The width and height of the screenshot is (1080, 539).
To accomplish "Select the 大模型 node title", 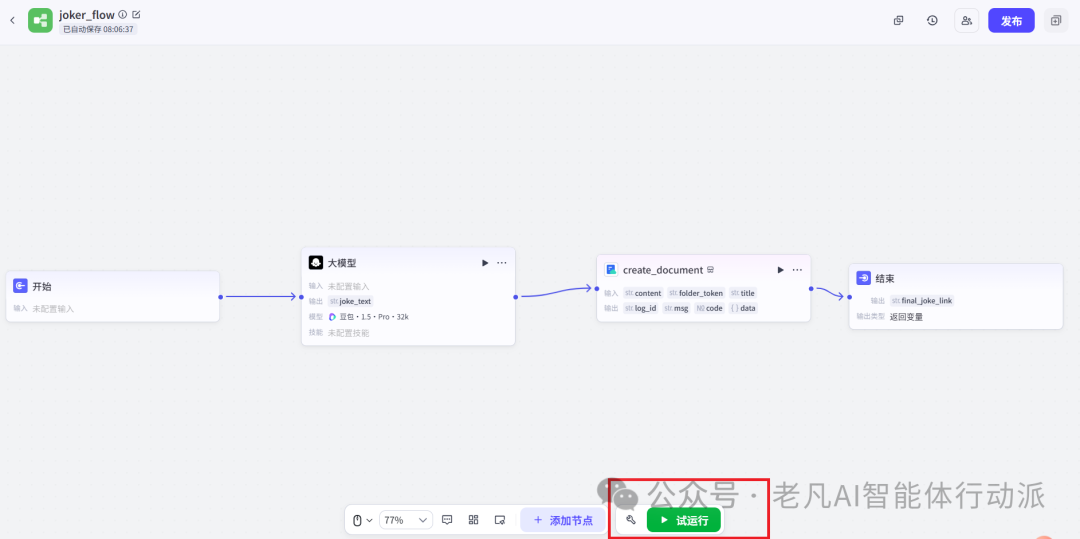I will coord(342,263).
